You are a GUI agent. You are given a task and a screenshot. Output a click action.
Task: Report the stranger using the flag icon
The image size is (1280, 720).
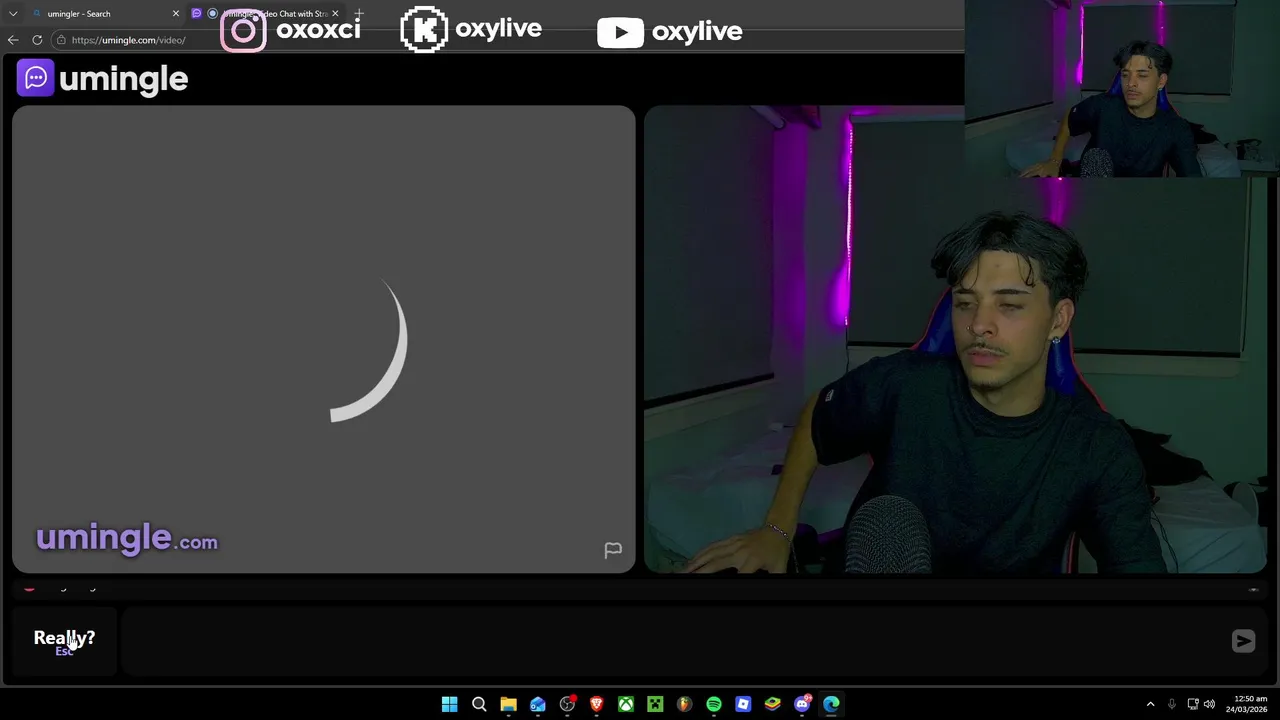tap(613, 550)
